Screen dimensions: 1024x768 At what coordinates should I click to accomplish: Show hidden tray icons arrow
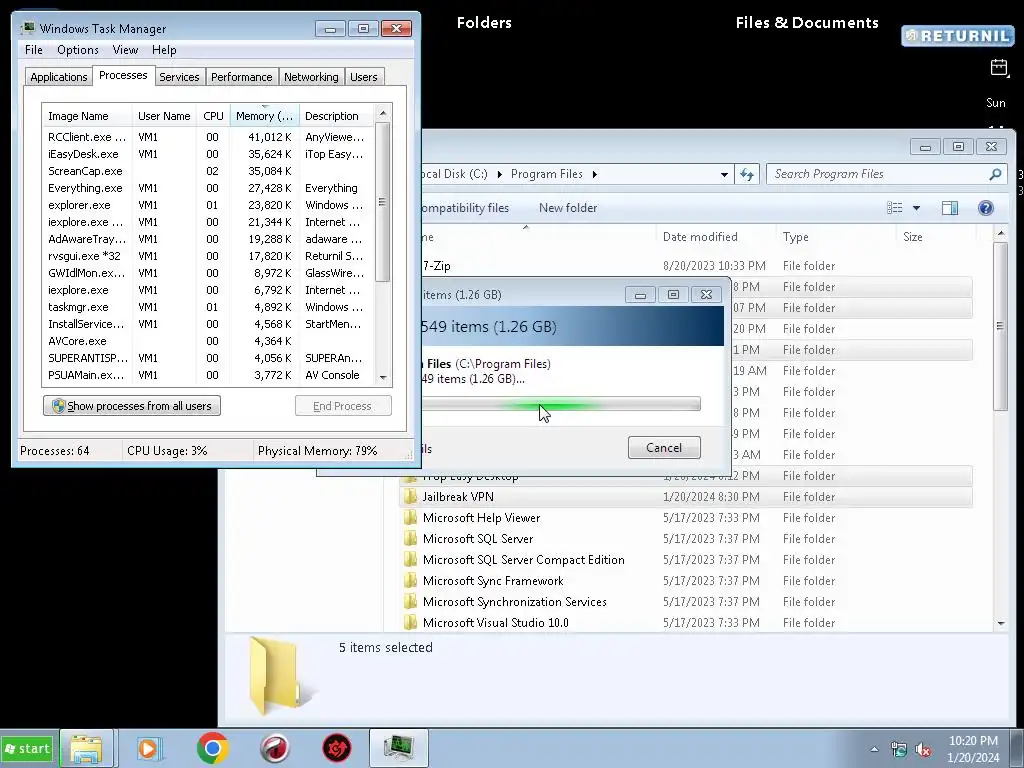[x=874, y=749]
